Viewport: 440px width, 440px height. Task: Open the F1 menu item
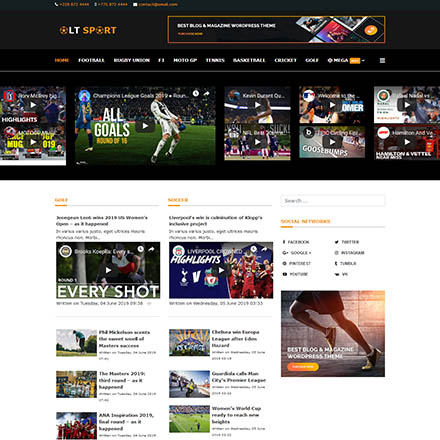(x=161, y=60)
